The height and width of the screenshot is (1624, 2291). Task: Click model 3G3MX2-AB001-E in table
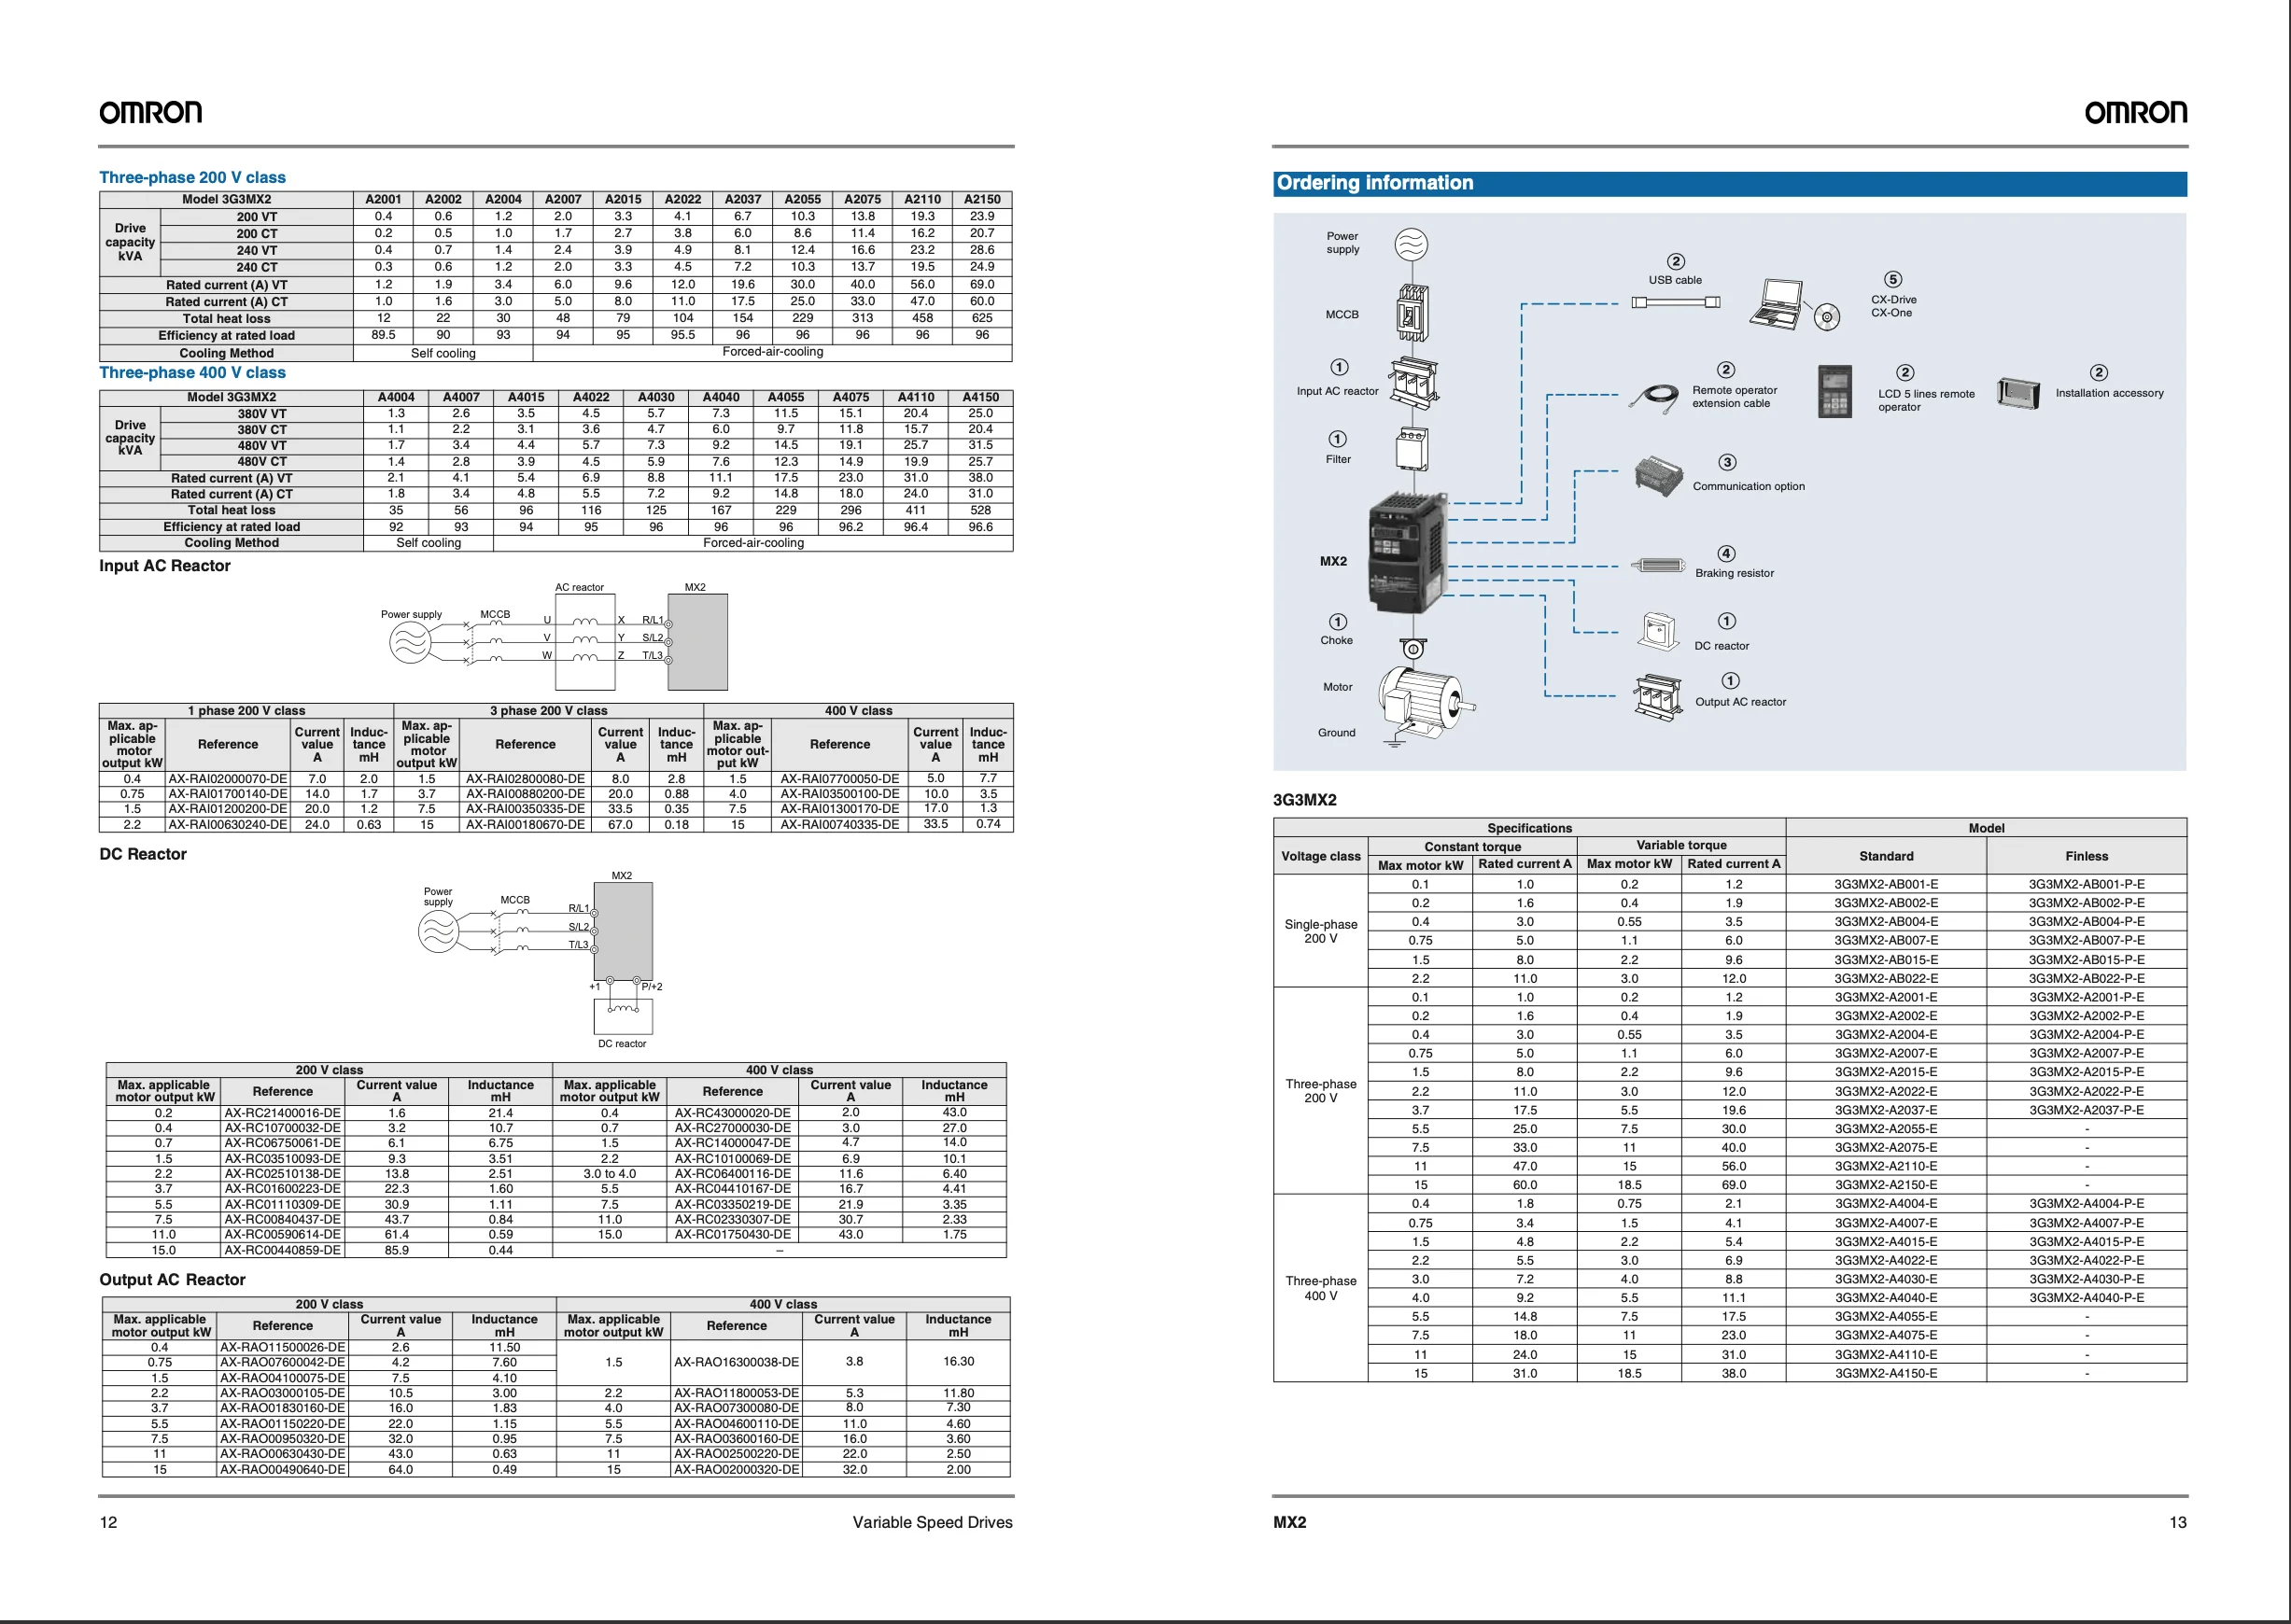tap(1885, 884)
